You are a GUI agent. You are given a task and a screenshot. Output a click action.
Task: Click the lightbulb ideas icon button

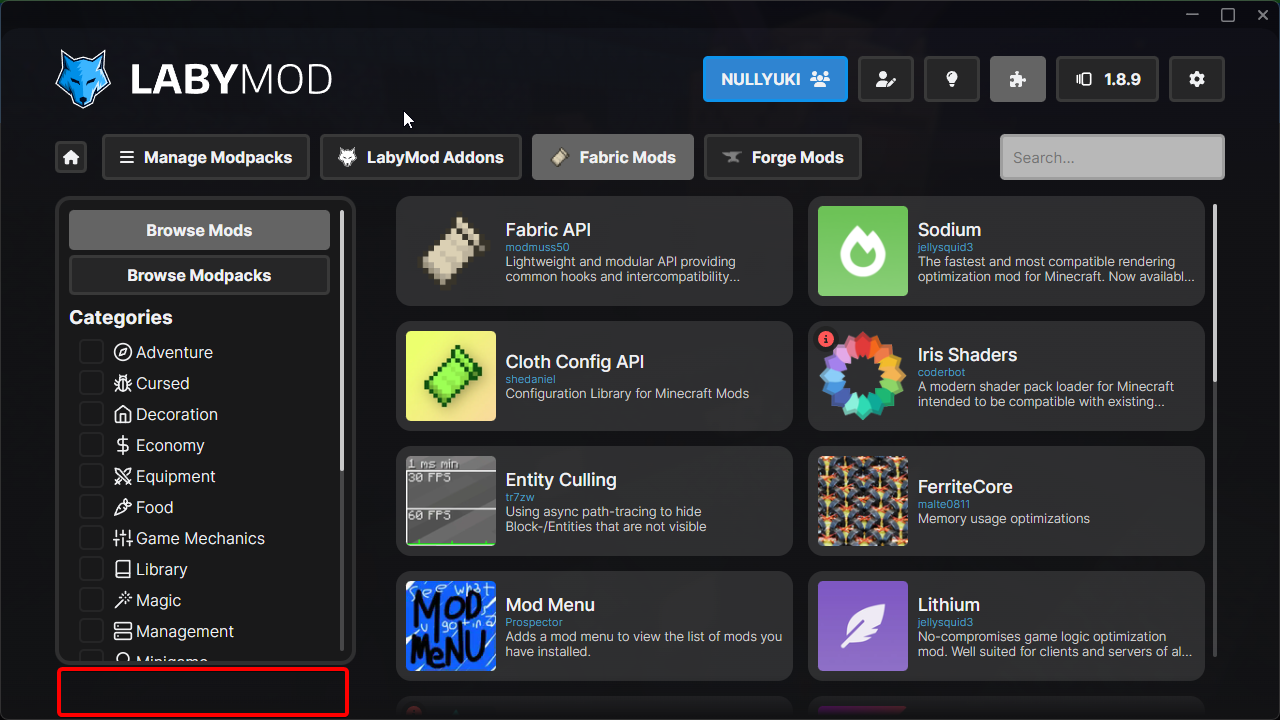tap(952, 79)
